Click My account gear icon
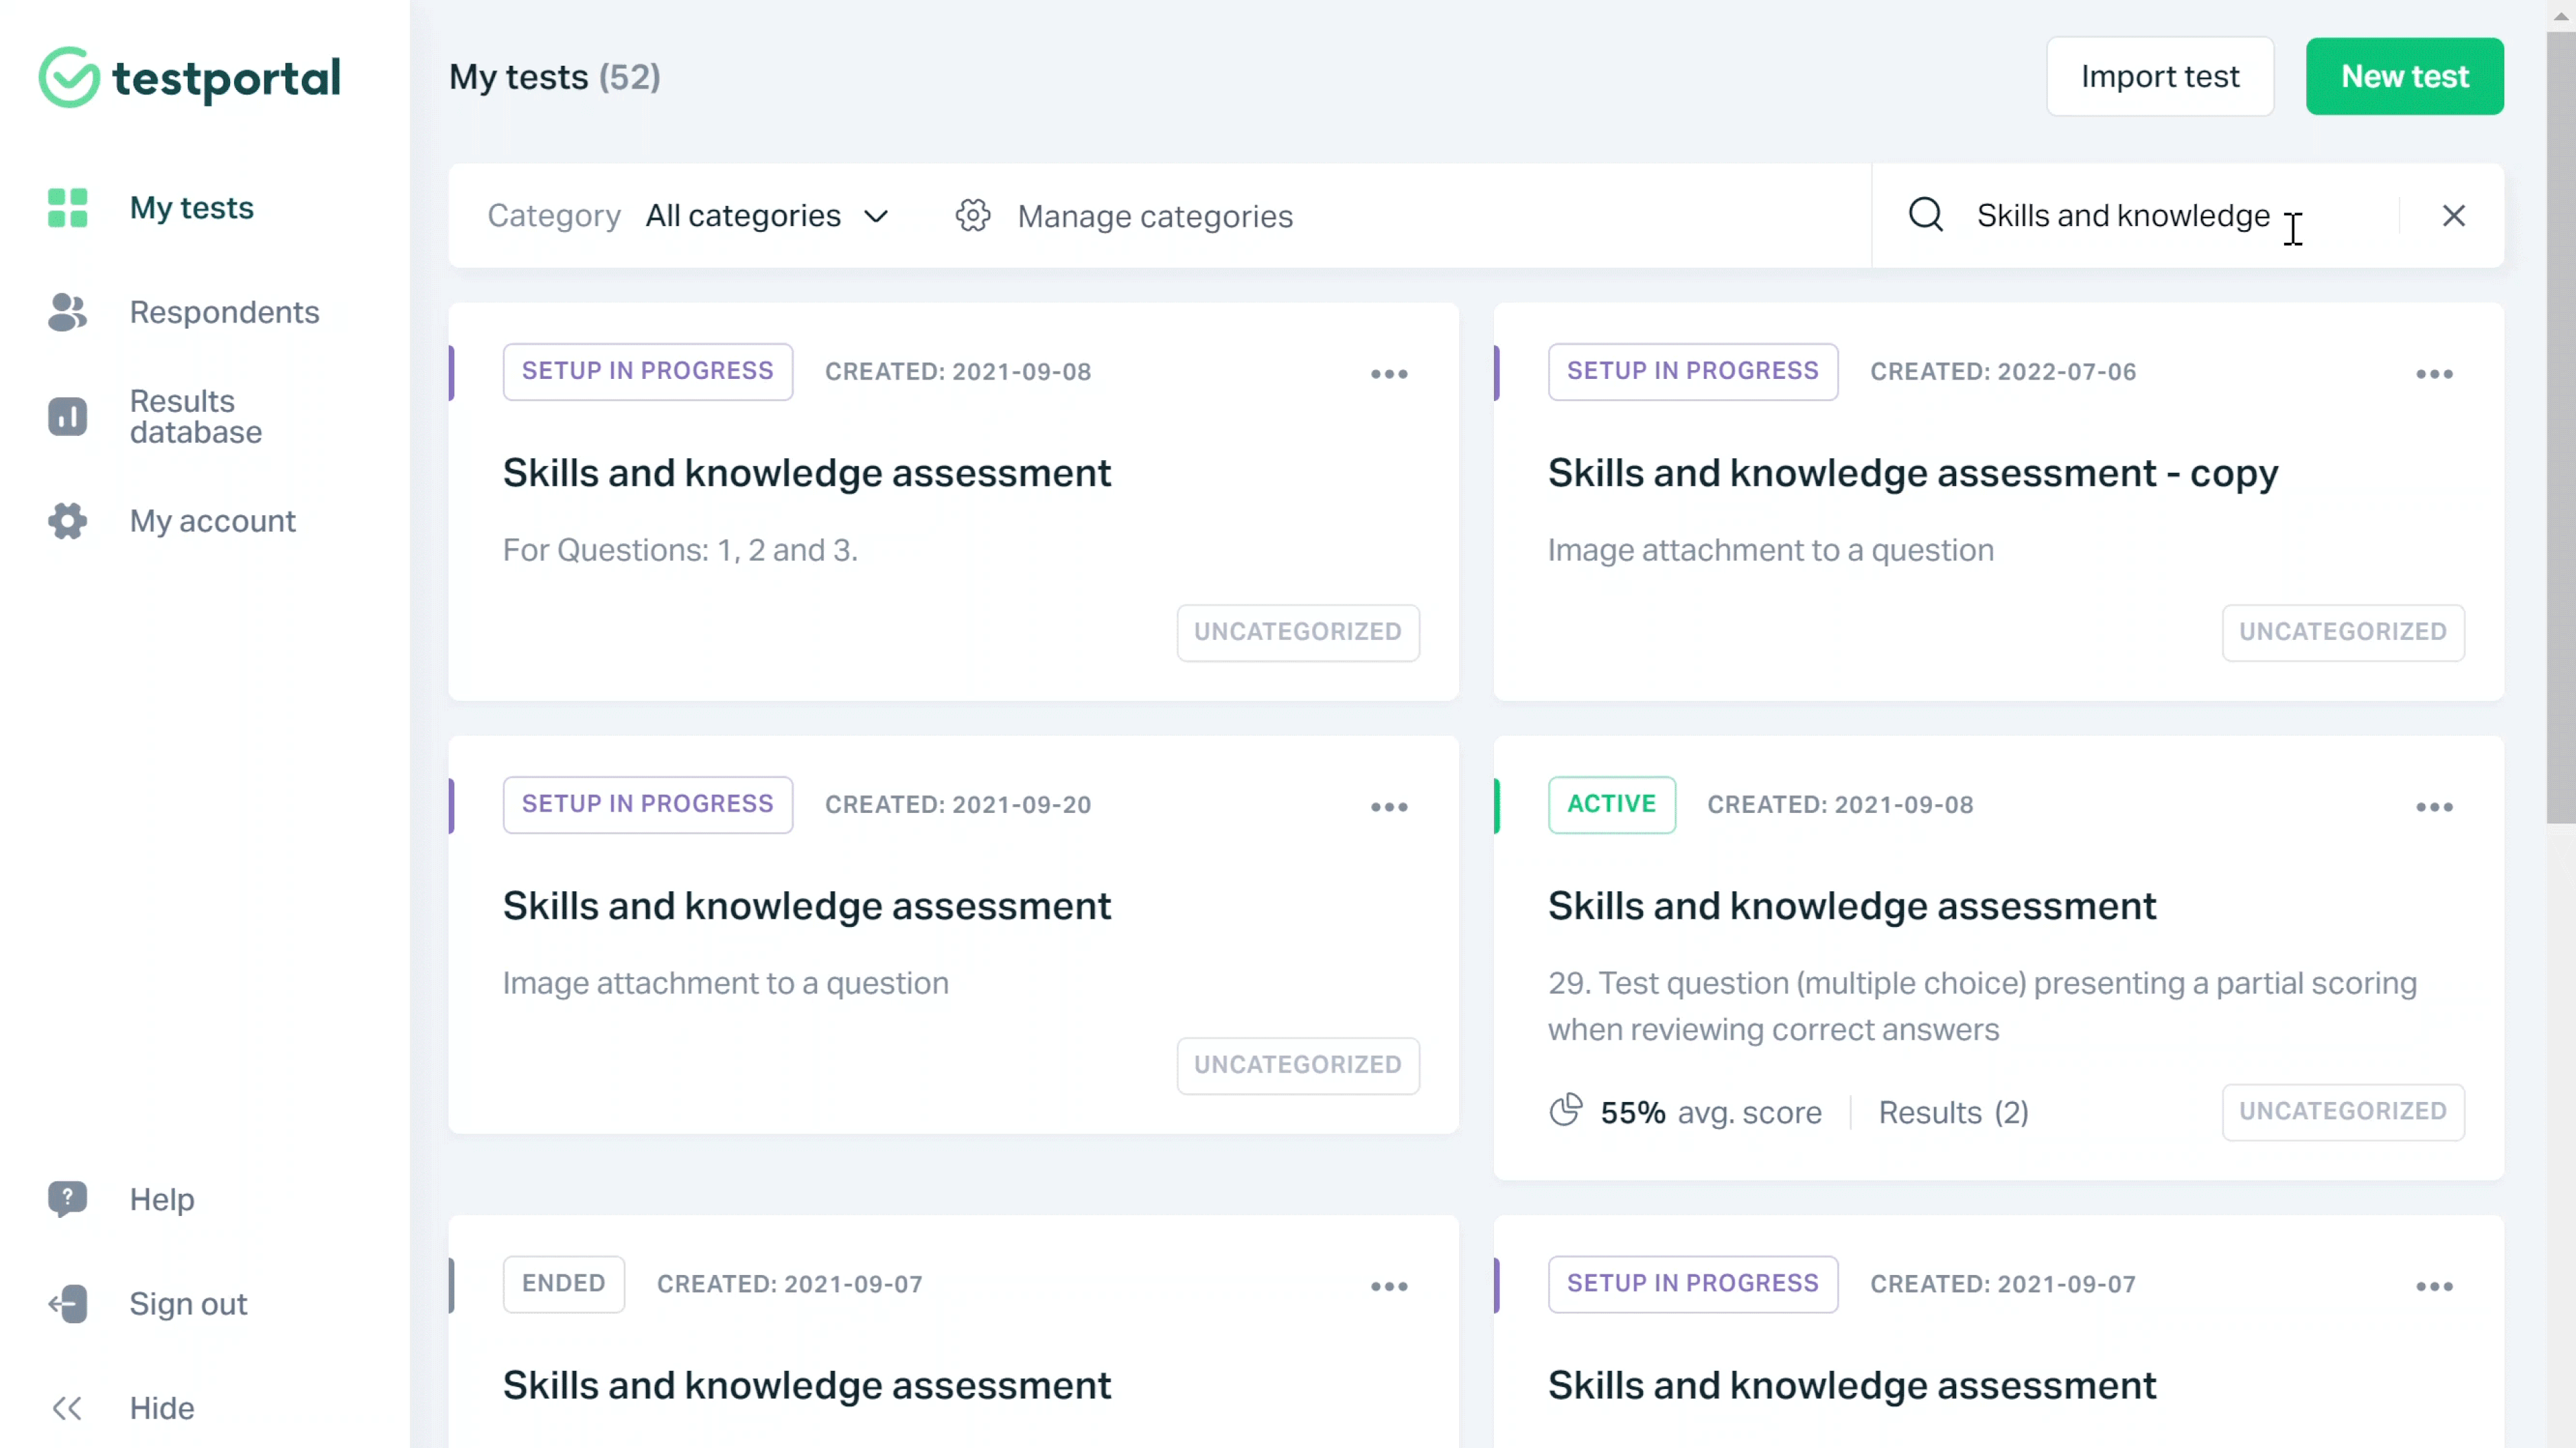 point(67,521)
